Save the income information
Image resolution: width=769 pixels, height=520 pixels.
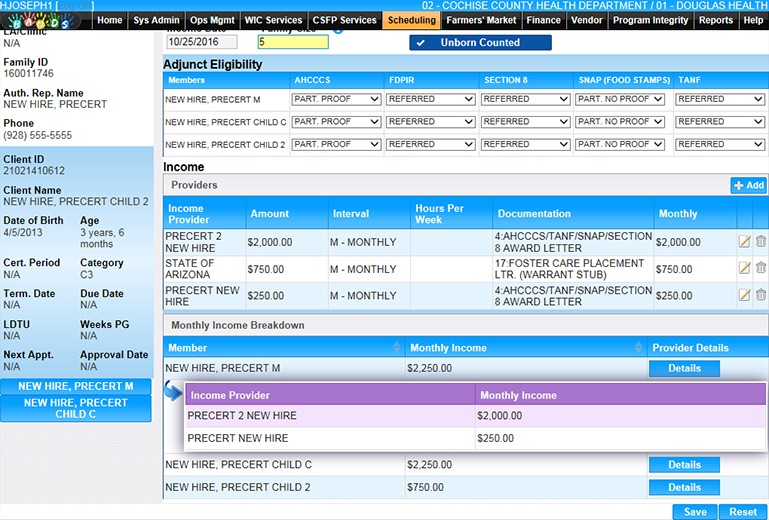pyautogui.click(x=695, y=512)
